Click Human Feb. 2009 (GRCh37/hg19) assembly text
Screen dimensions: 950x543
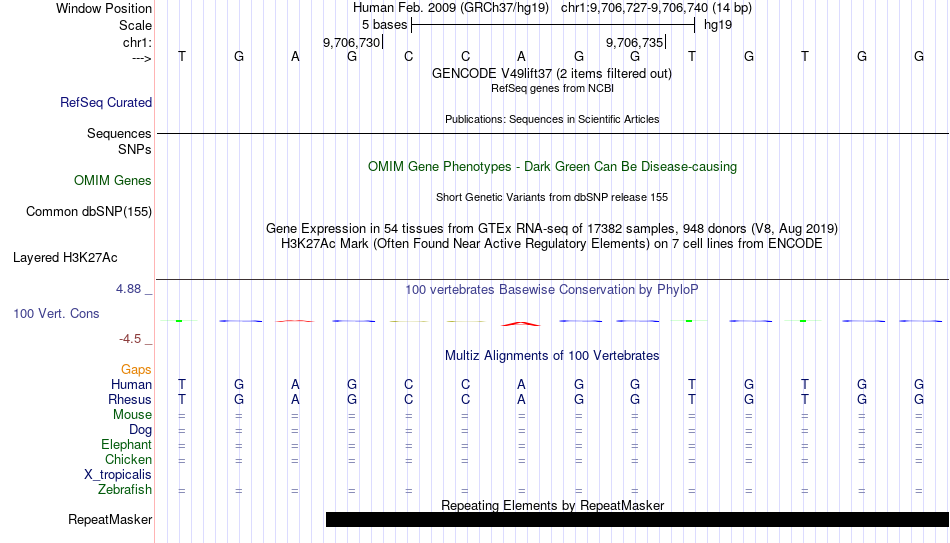451,8
